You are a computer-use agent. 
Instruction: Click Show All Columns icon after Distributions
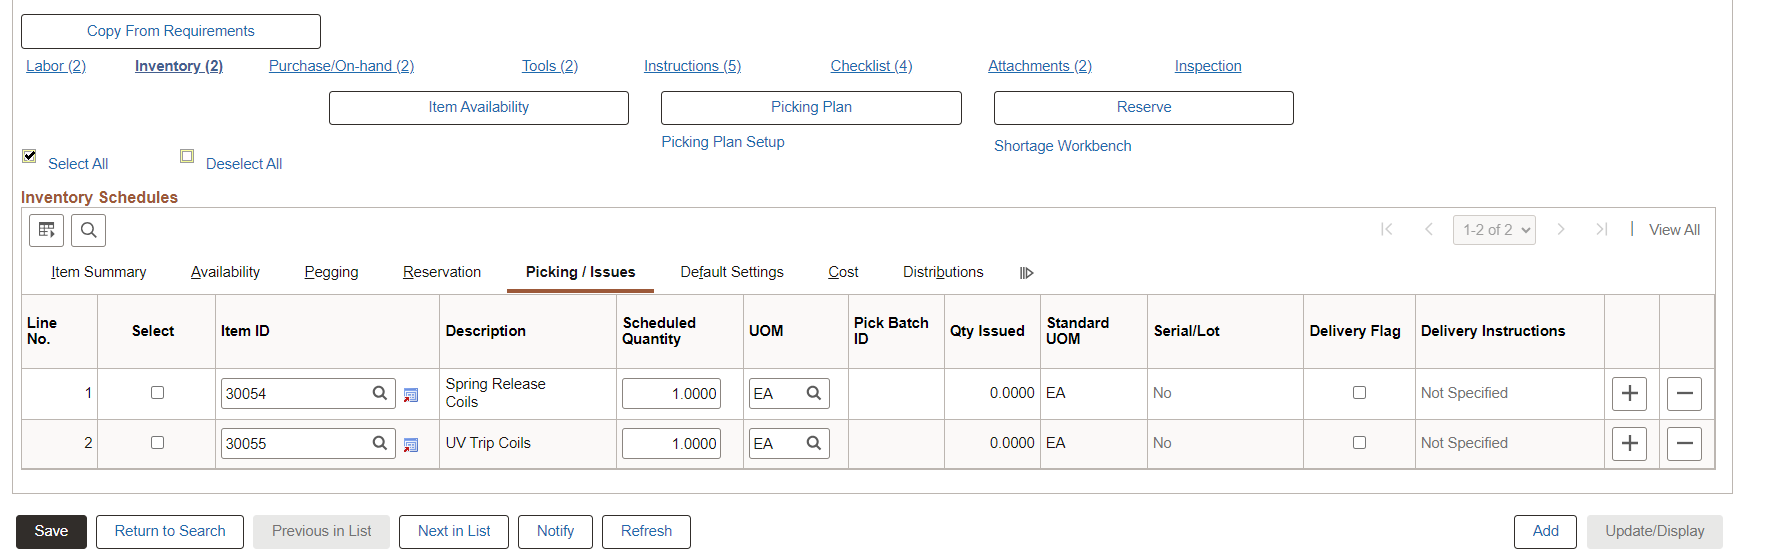pyautogui.click(x=1026, y=273)
